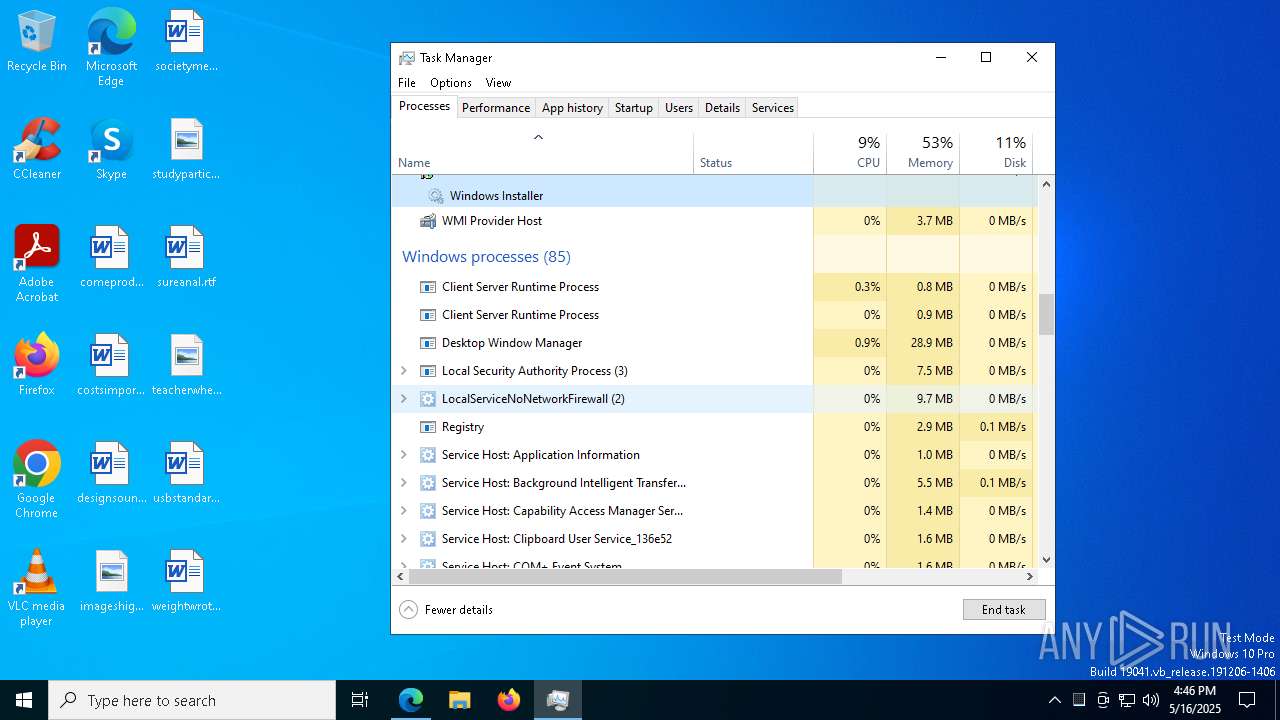Screen dimensions: 1280x720
Task: Open the File menu
Action: coord(407,83)
